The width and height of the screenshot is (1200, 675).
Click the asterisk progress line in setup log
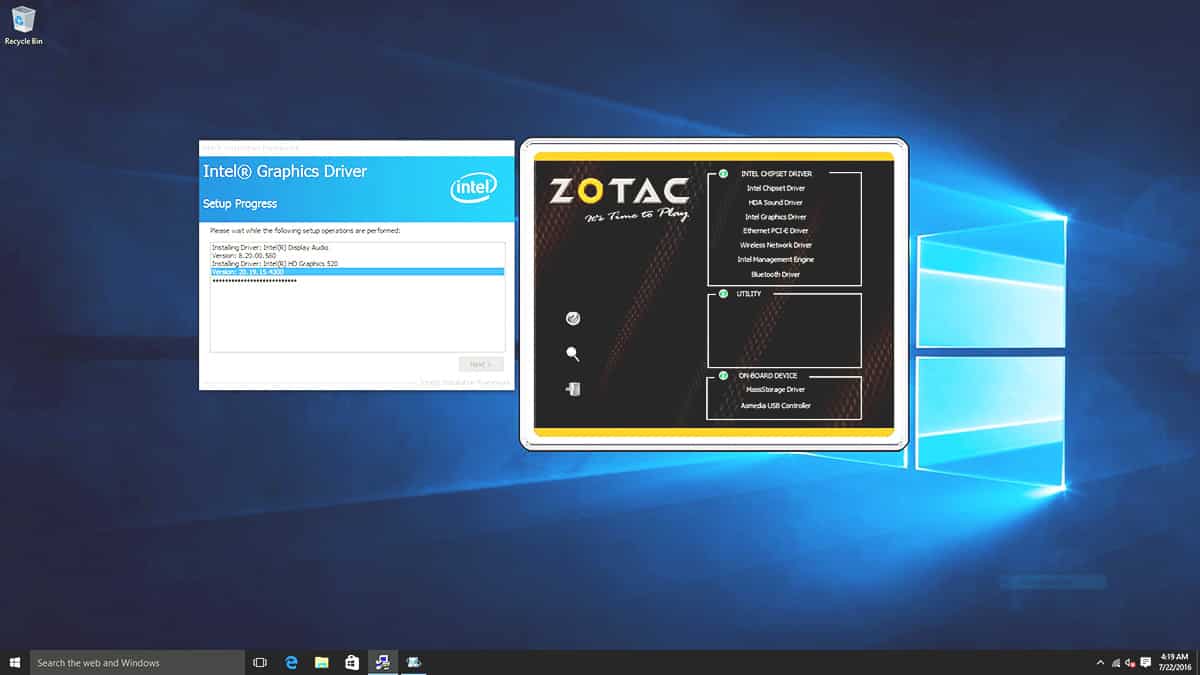tap(254, 281)
